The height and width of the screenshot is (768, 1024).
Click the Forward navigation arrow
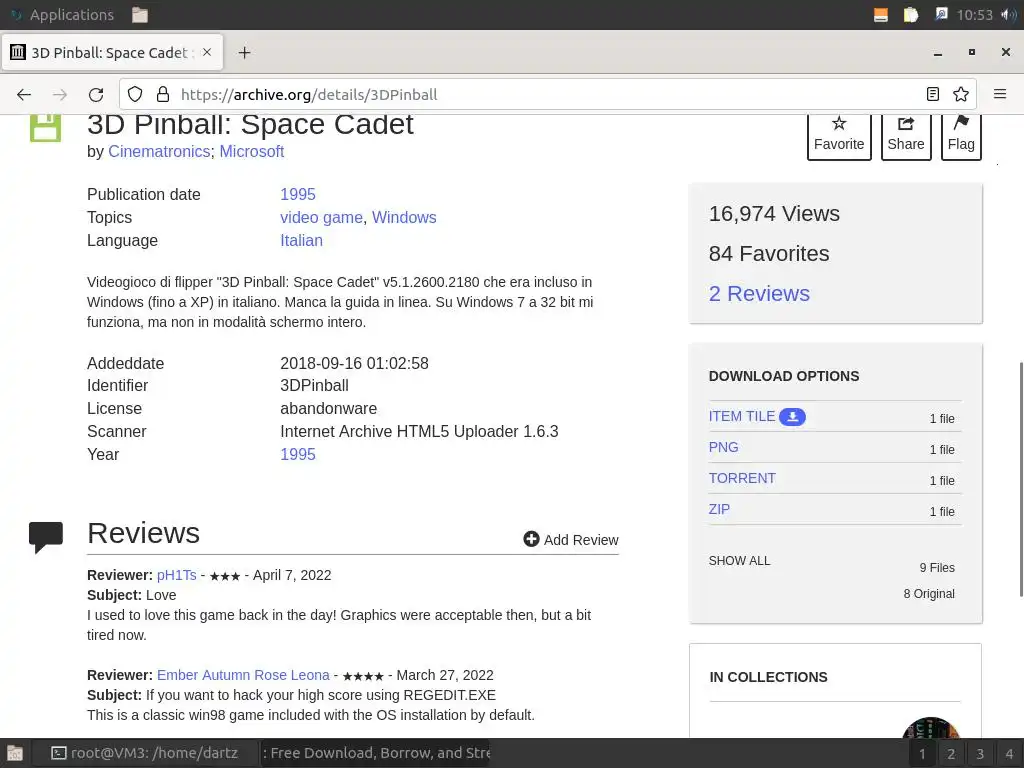(x=60, y=95)
